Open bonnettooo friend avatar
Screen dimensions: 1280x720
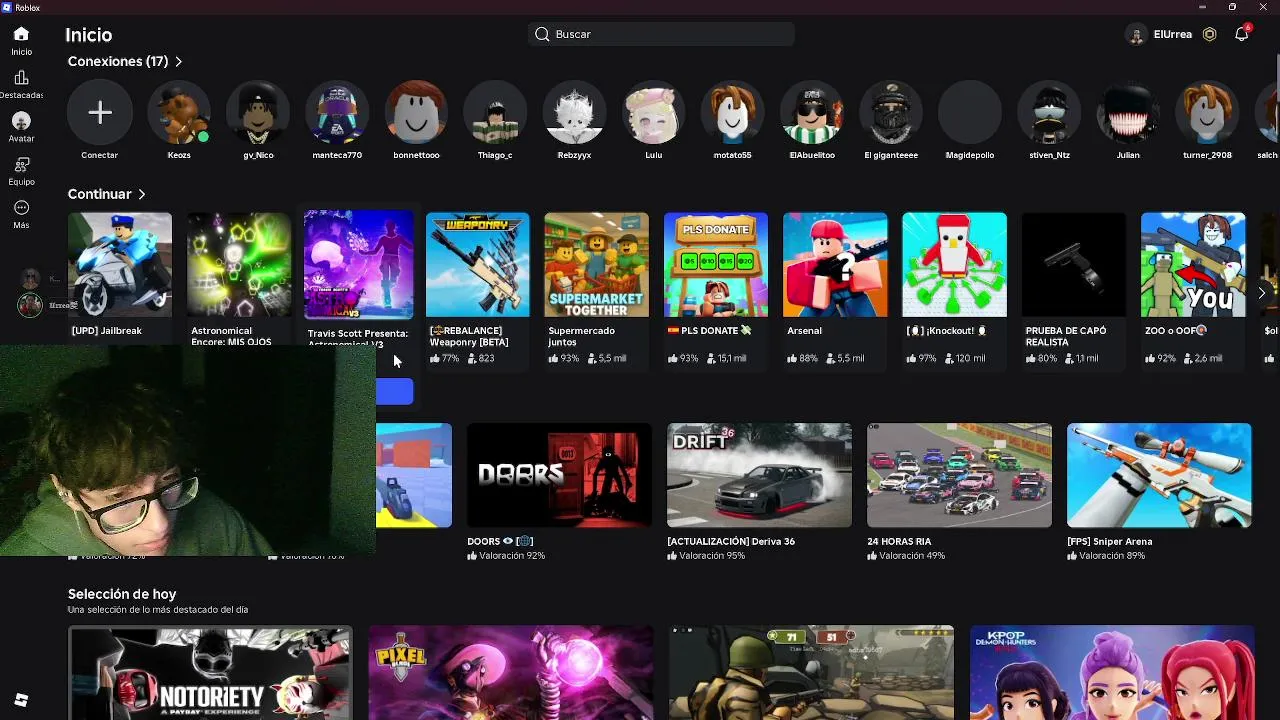click(x=416, y=113)
